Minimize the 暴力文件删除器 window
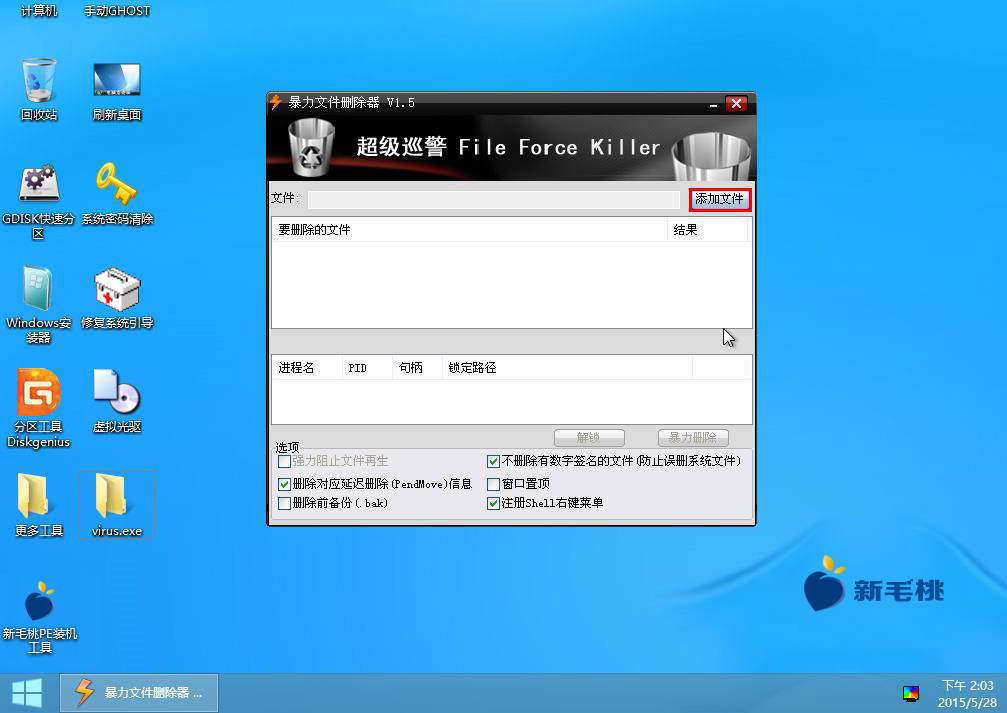The image size is (1007, 713). [x=714, y=103]
